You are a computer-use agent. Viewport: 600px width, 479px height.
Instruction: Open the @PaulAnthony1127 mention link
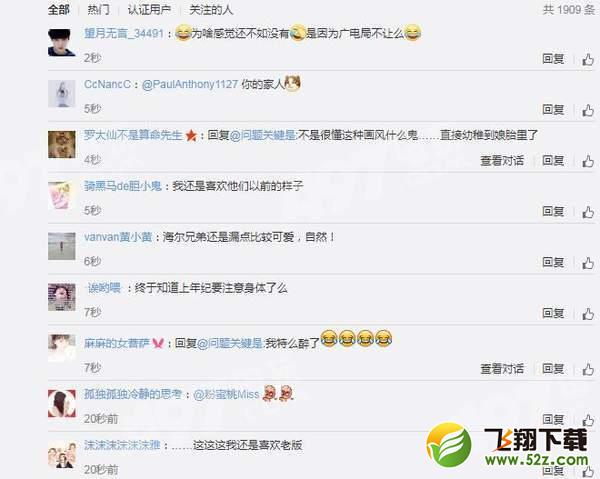pos(190,84)
